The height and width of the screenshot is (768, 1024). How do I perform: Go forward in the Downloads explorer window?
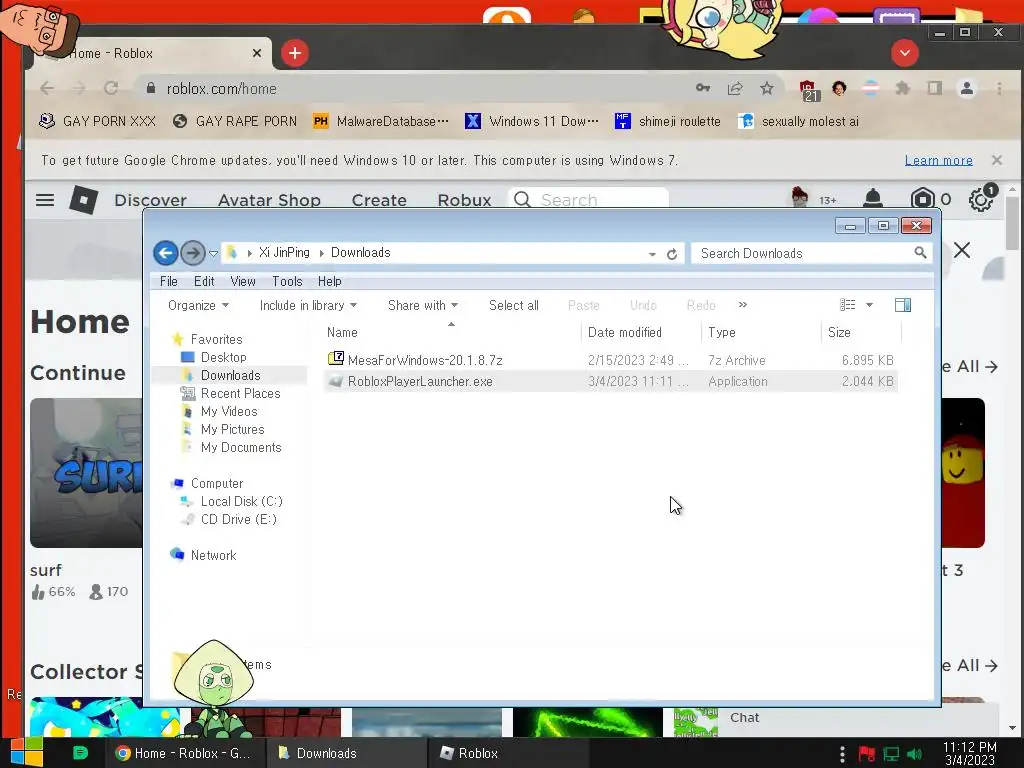[x=193, y=253]
